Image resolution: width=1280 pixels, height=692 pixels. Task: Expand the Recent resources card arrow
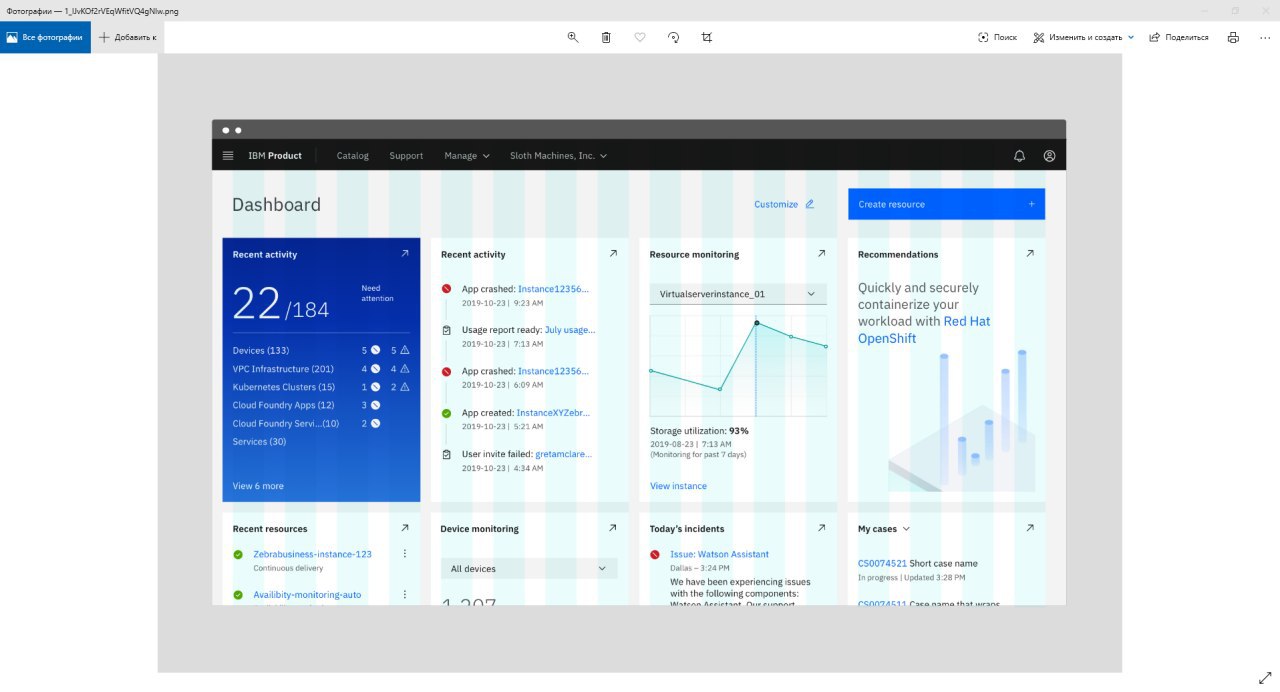pos(405,528)
